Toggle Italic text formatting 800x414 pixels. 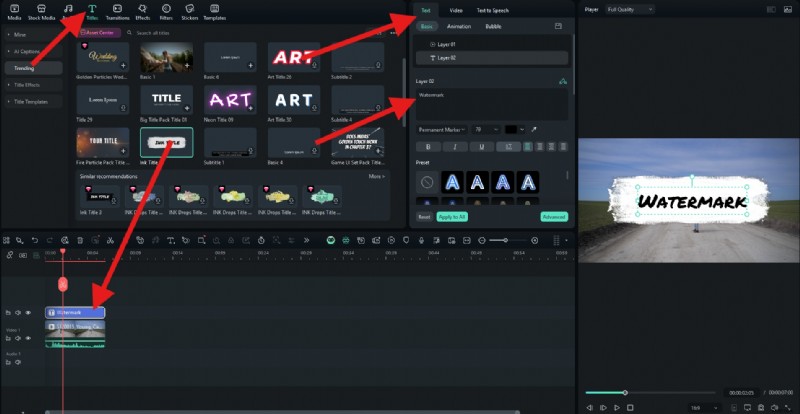click(x=455, y=147)
